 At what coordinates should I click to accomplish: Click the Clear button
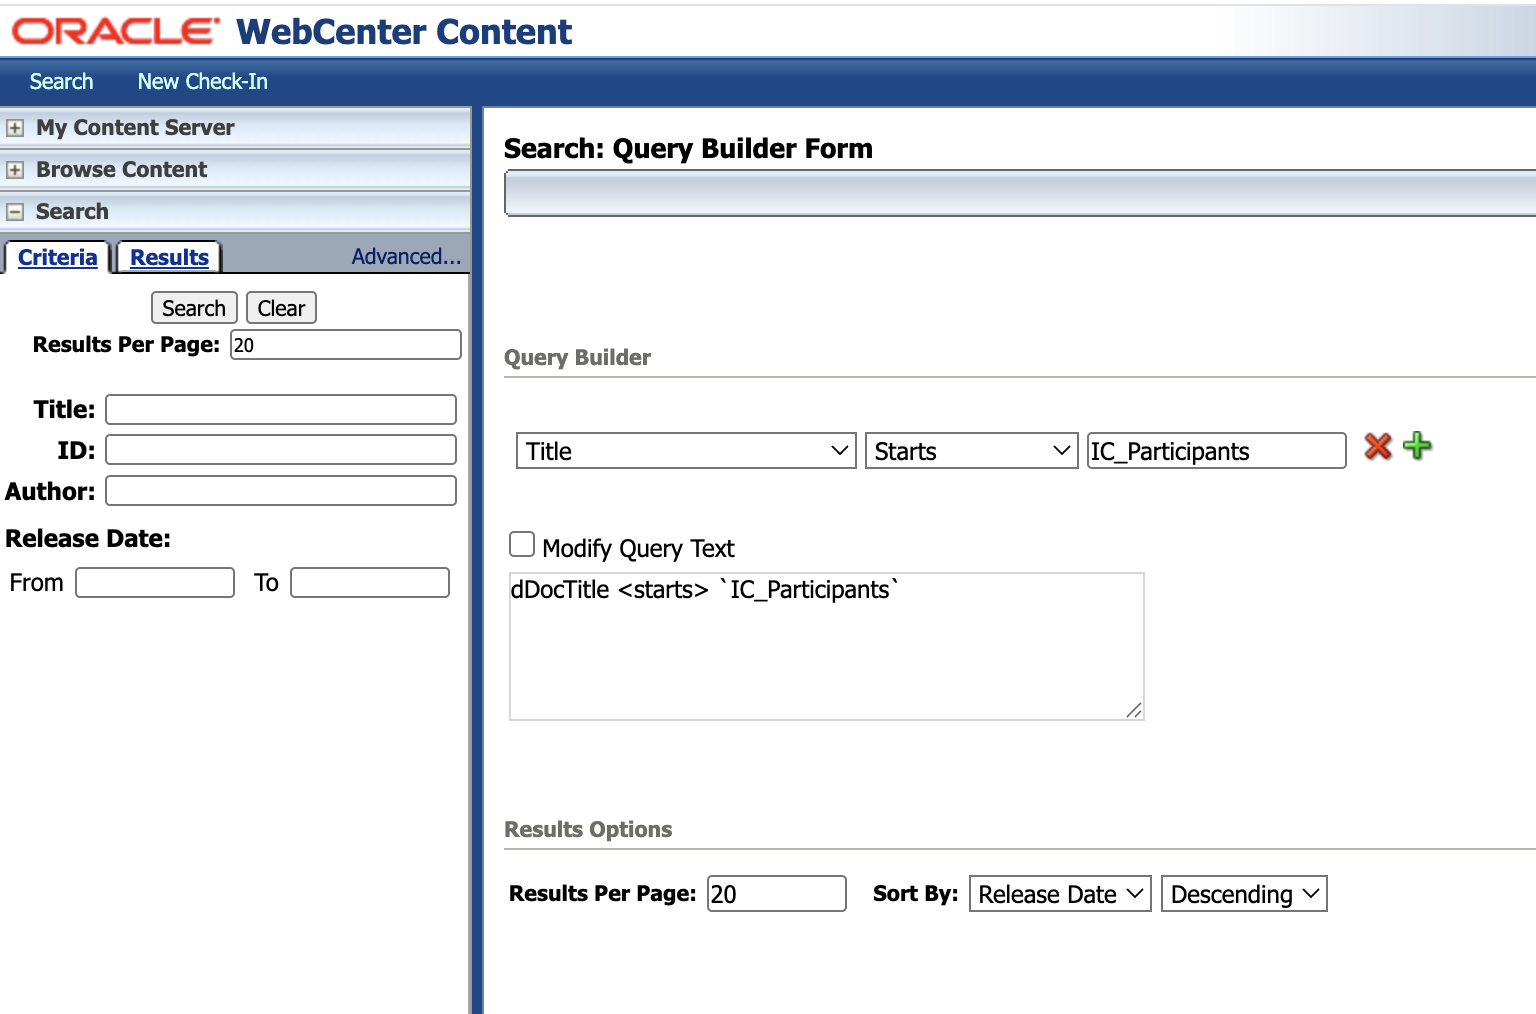coord(281,307)
